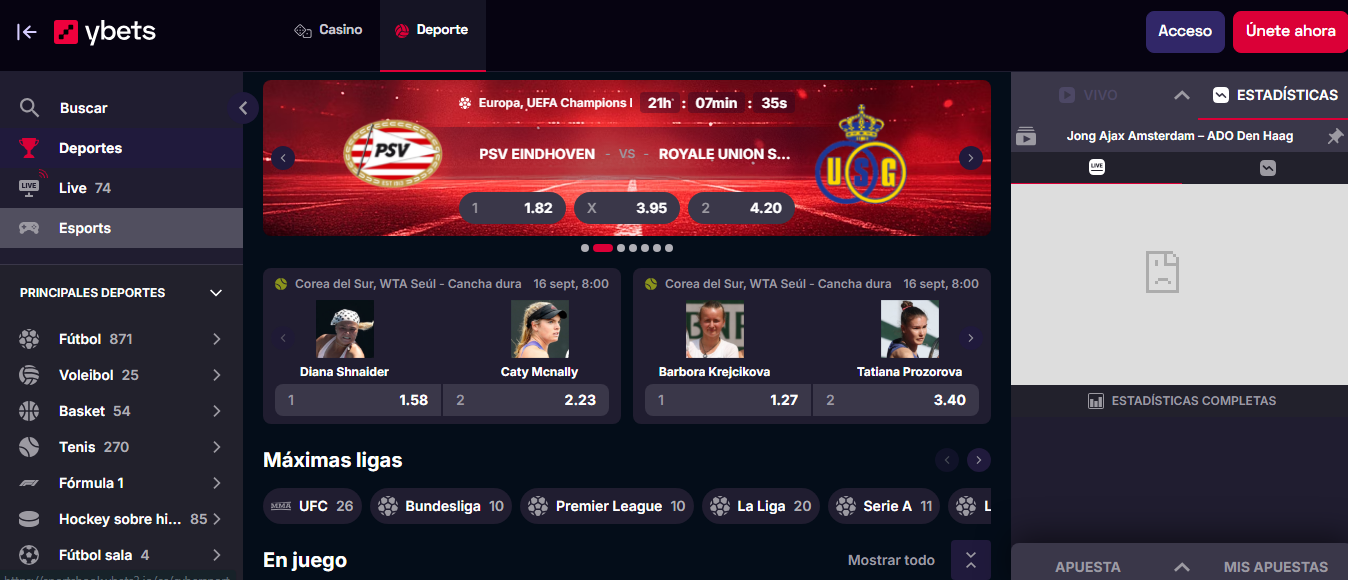This screenshot has height=580, width=1348.
Task: Click the live video icon beside Jong Ajax Amsterdam
Action: 1026,136
